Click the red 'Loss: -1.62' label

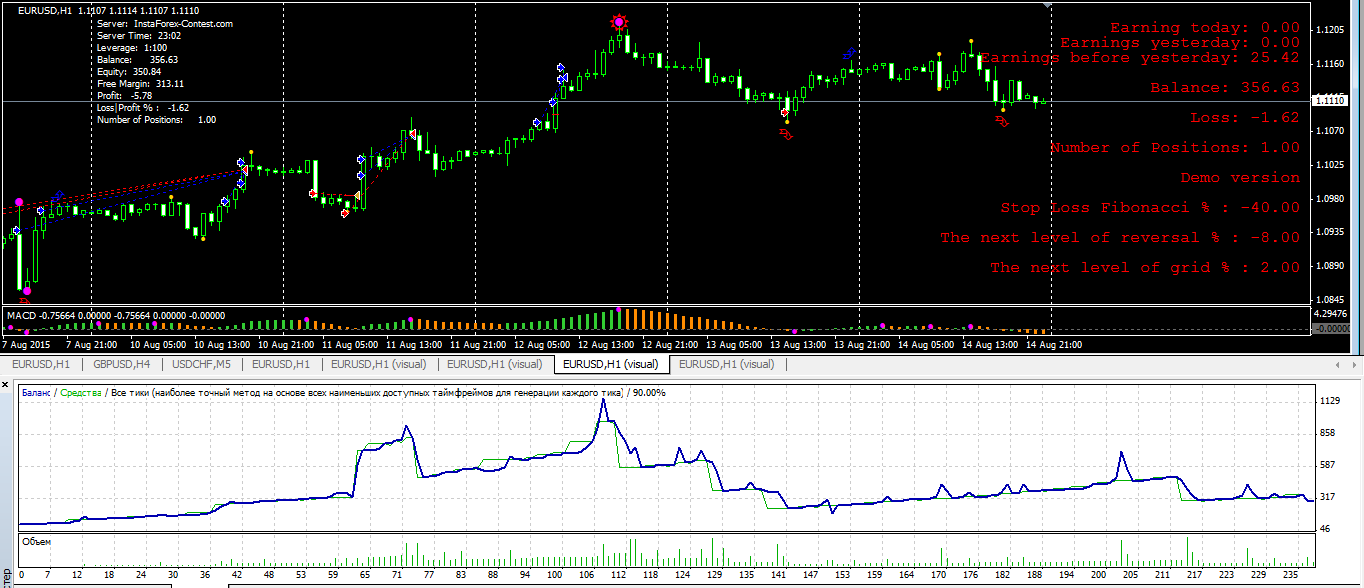(x=1245, y=118)
